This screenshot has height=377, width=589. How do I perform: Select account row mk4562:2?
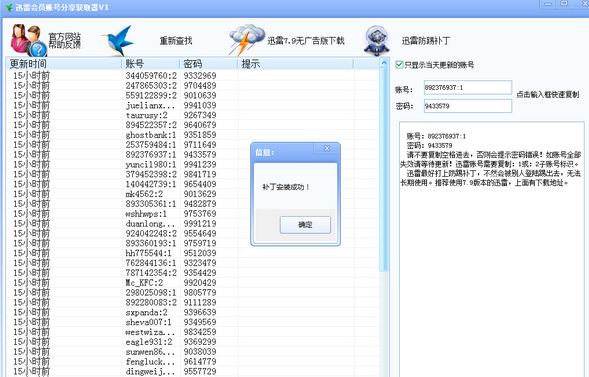[193, 194]
